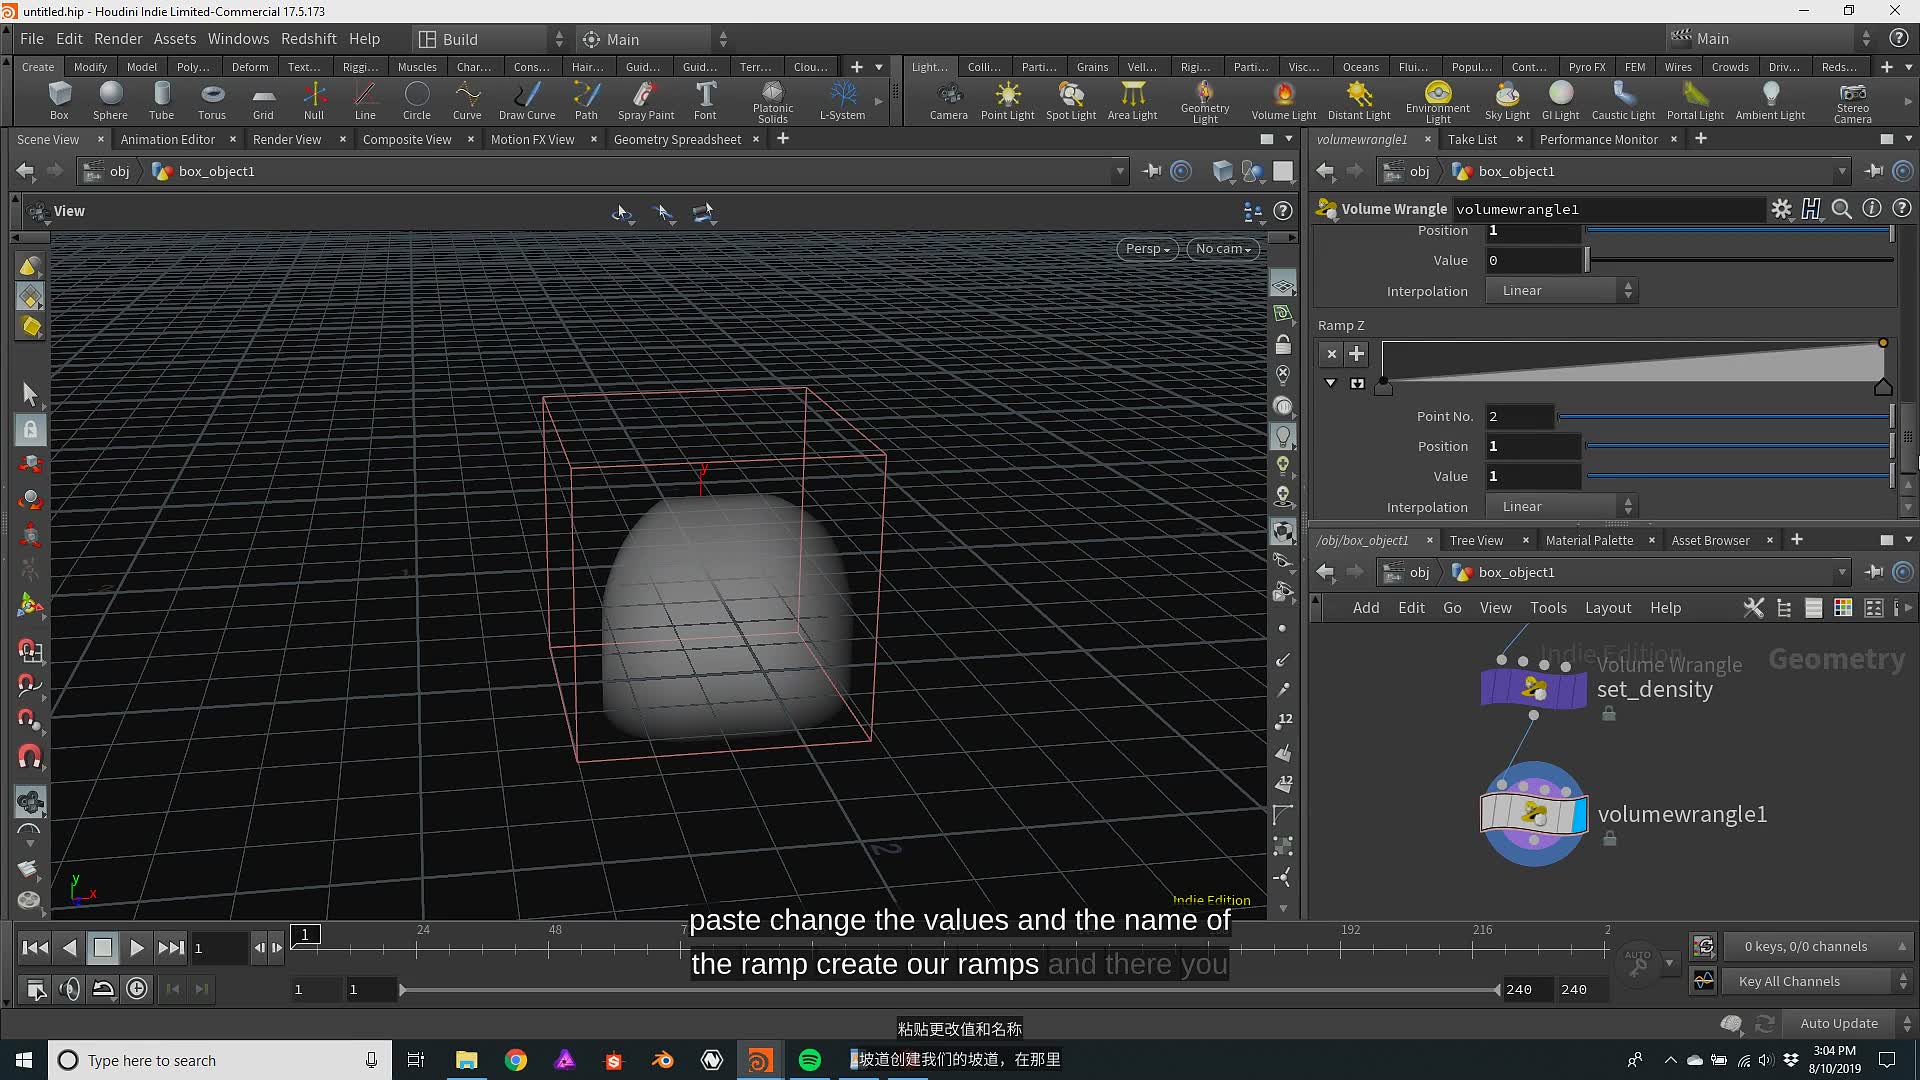Toggle audio button in playbar
Image resolution: width=1920 pixels, height=1080 pixels.
point(69,989)
